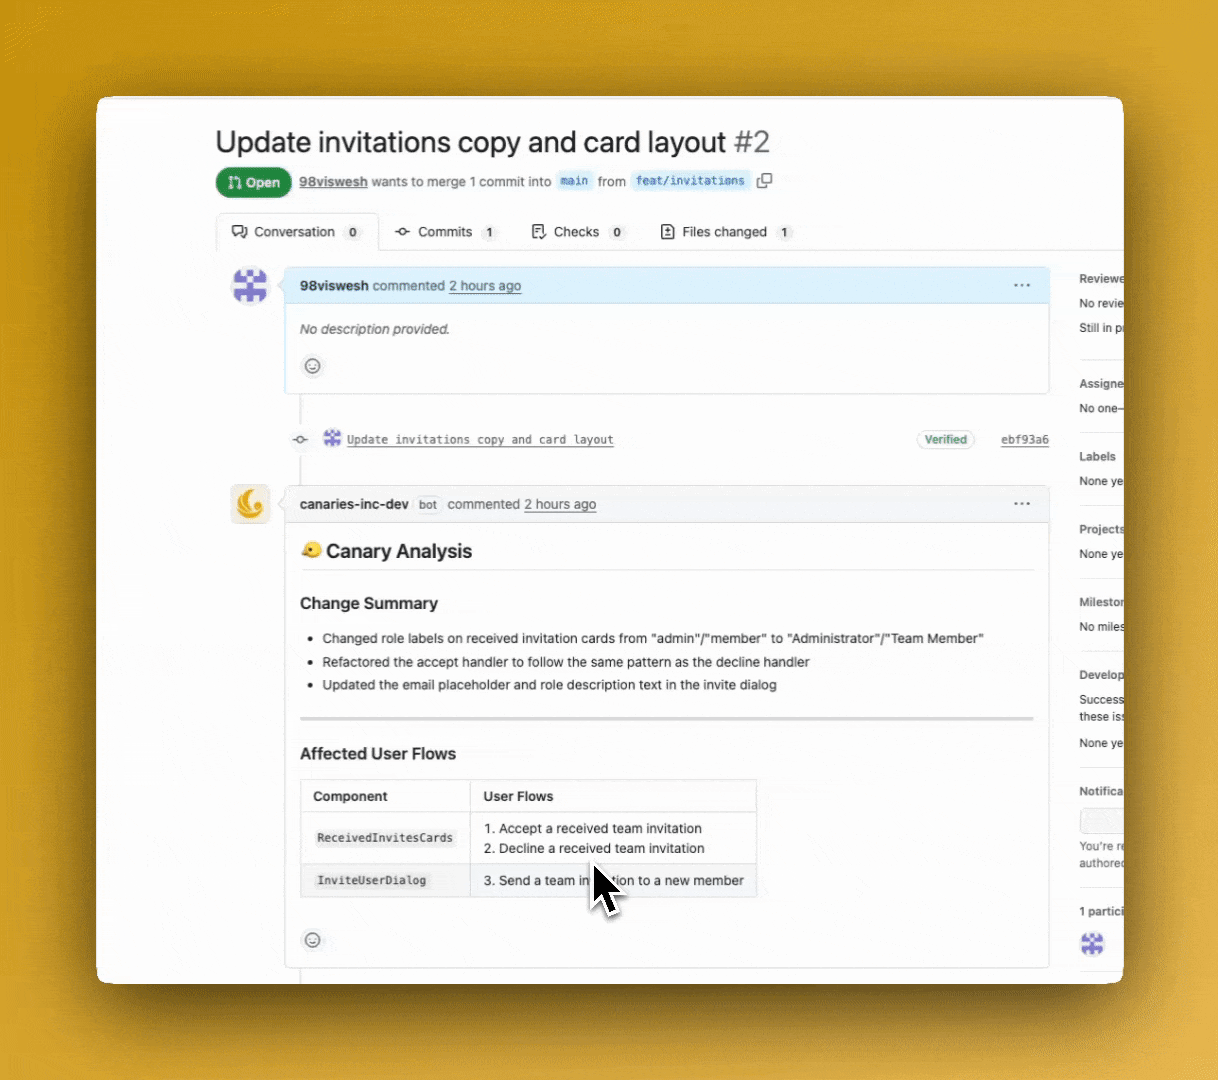Click the 2 hours ago timestamp link
Screen dimensions: 1218x1080
tap(485, 285)
